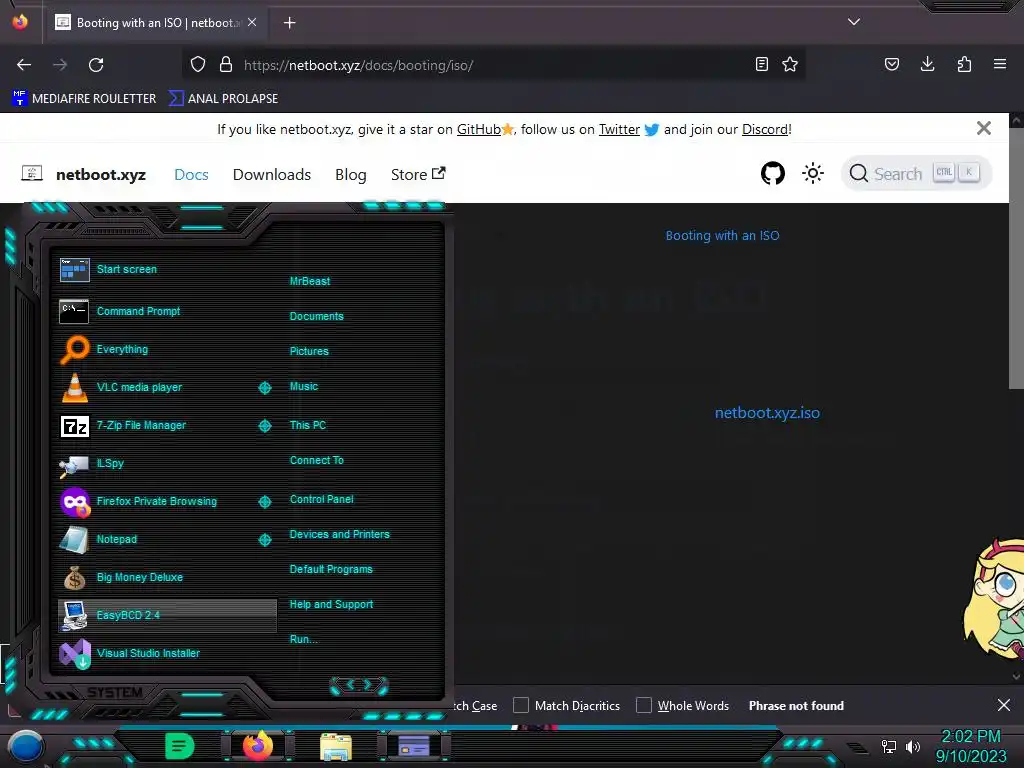Toggle dark mode with the sun icon
The height and width of the screenshot is (768, 1024).
pyautogui.click(x=813, y=174)
